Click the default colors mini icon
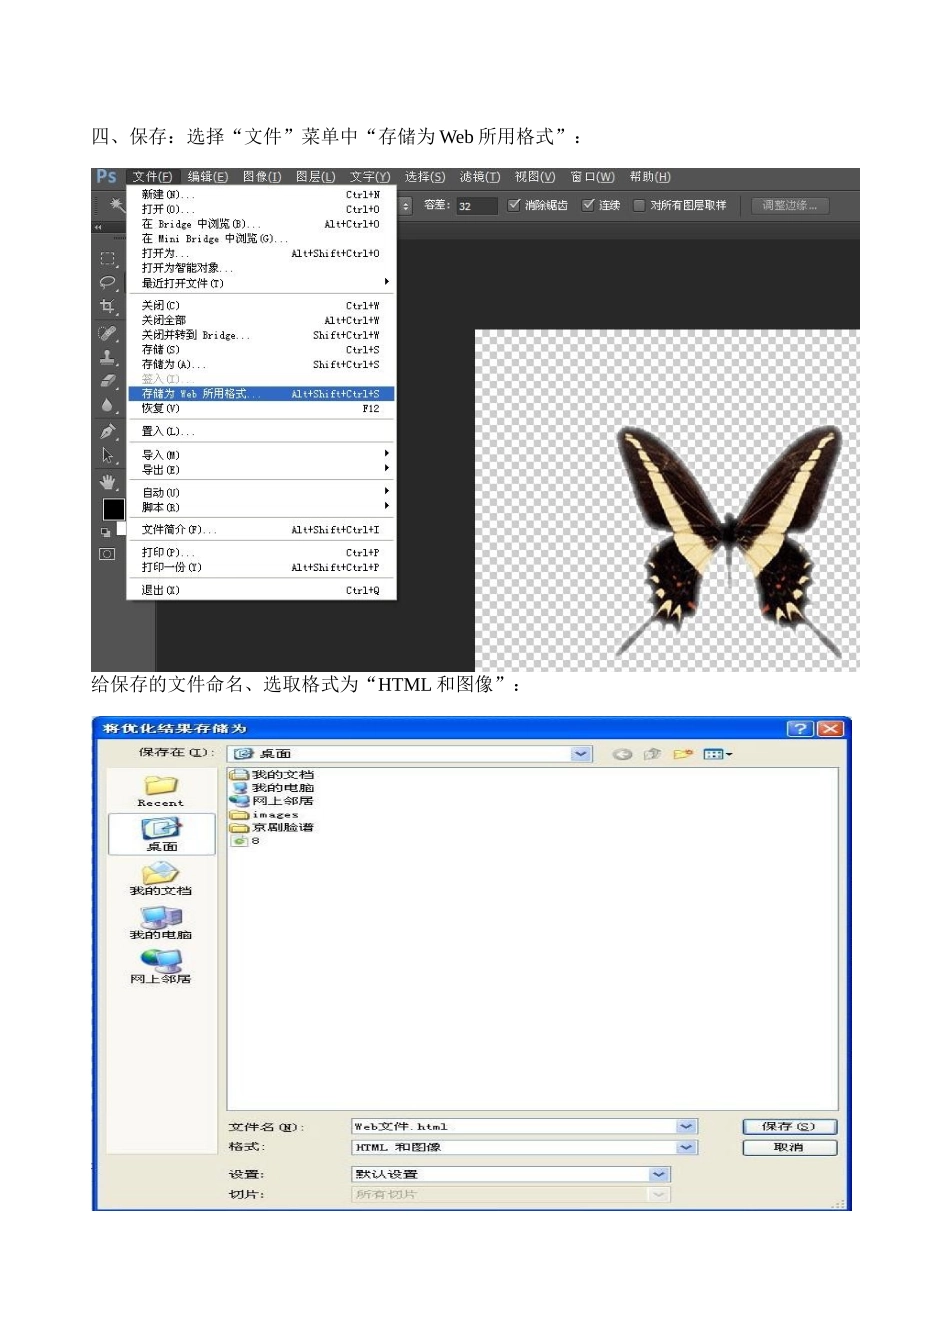950x1344 pixels. tap(105, 532)
